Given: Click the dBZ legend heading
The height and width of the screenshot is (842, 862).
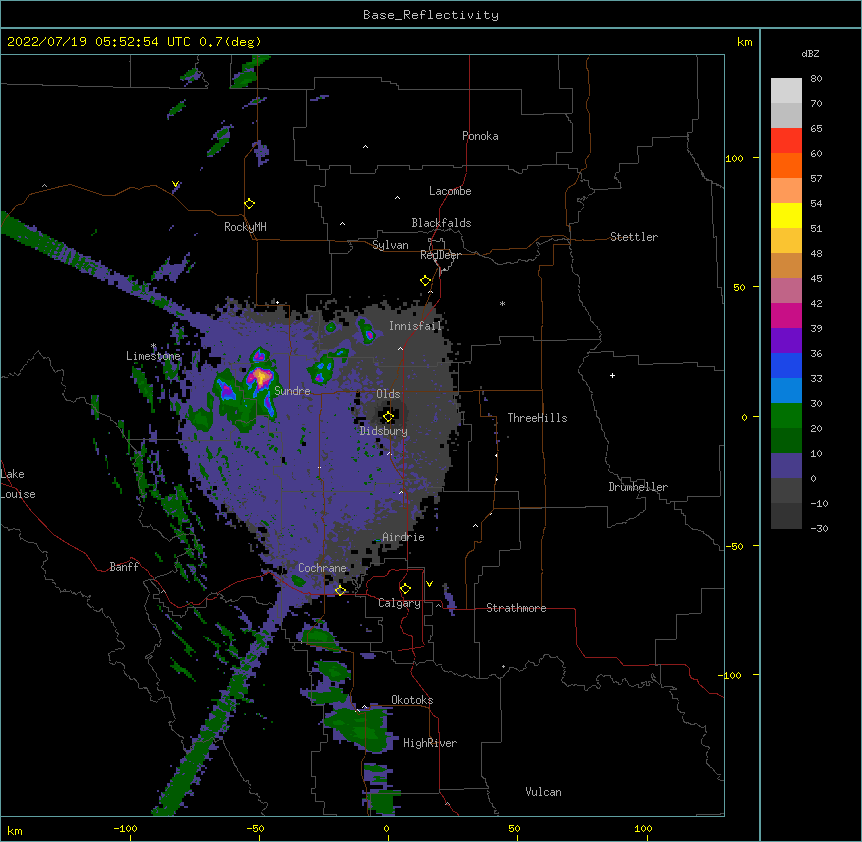Looking at the screenshot, I should 810,53.
